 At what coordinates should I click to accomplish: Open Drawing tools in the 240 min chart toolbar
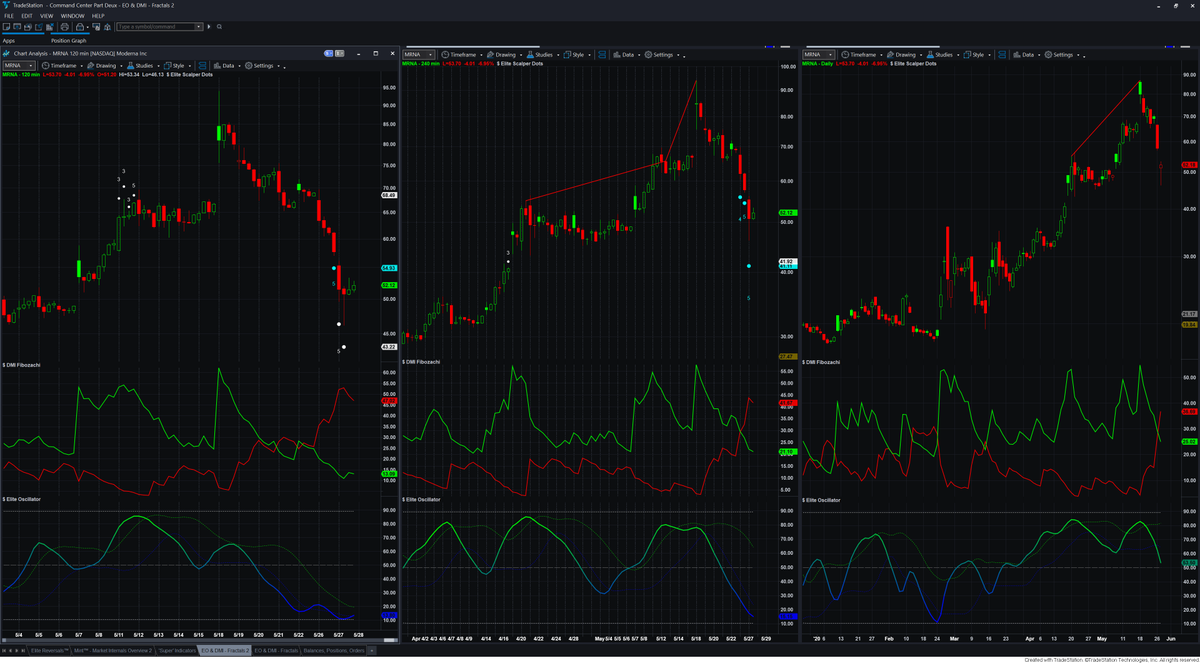point(503,55)
